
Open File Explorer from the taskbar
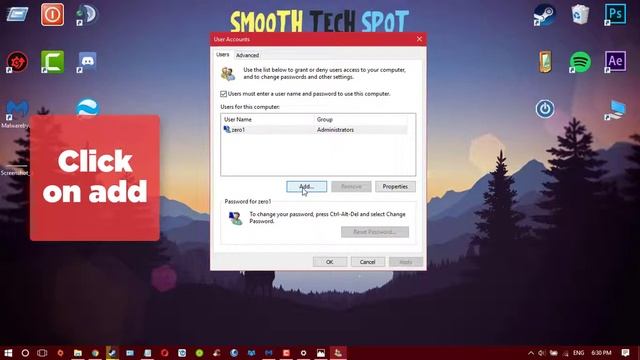[x=78, y=353]
